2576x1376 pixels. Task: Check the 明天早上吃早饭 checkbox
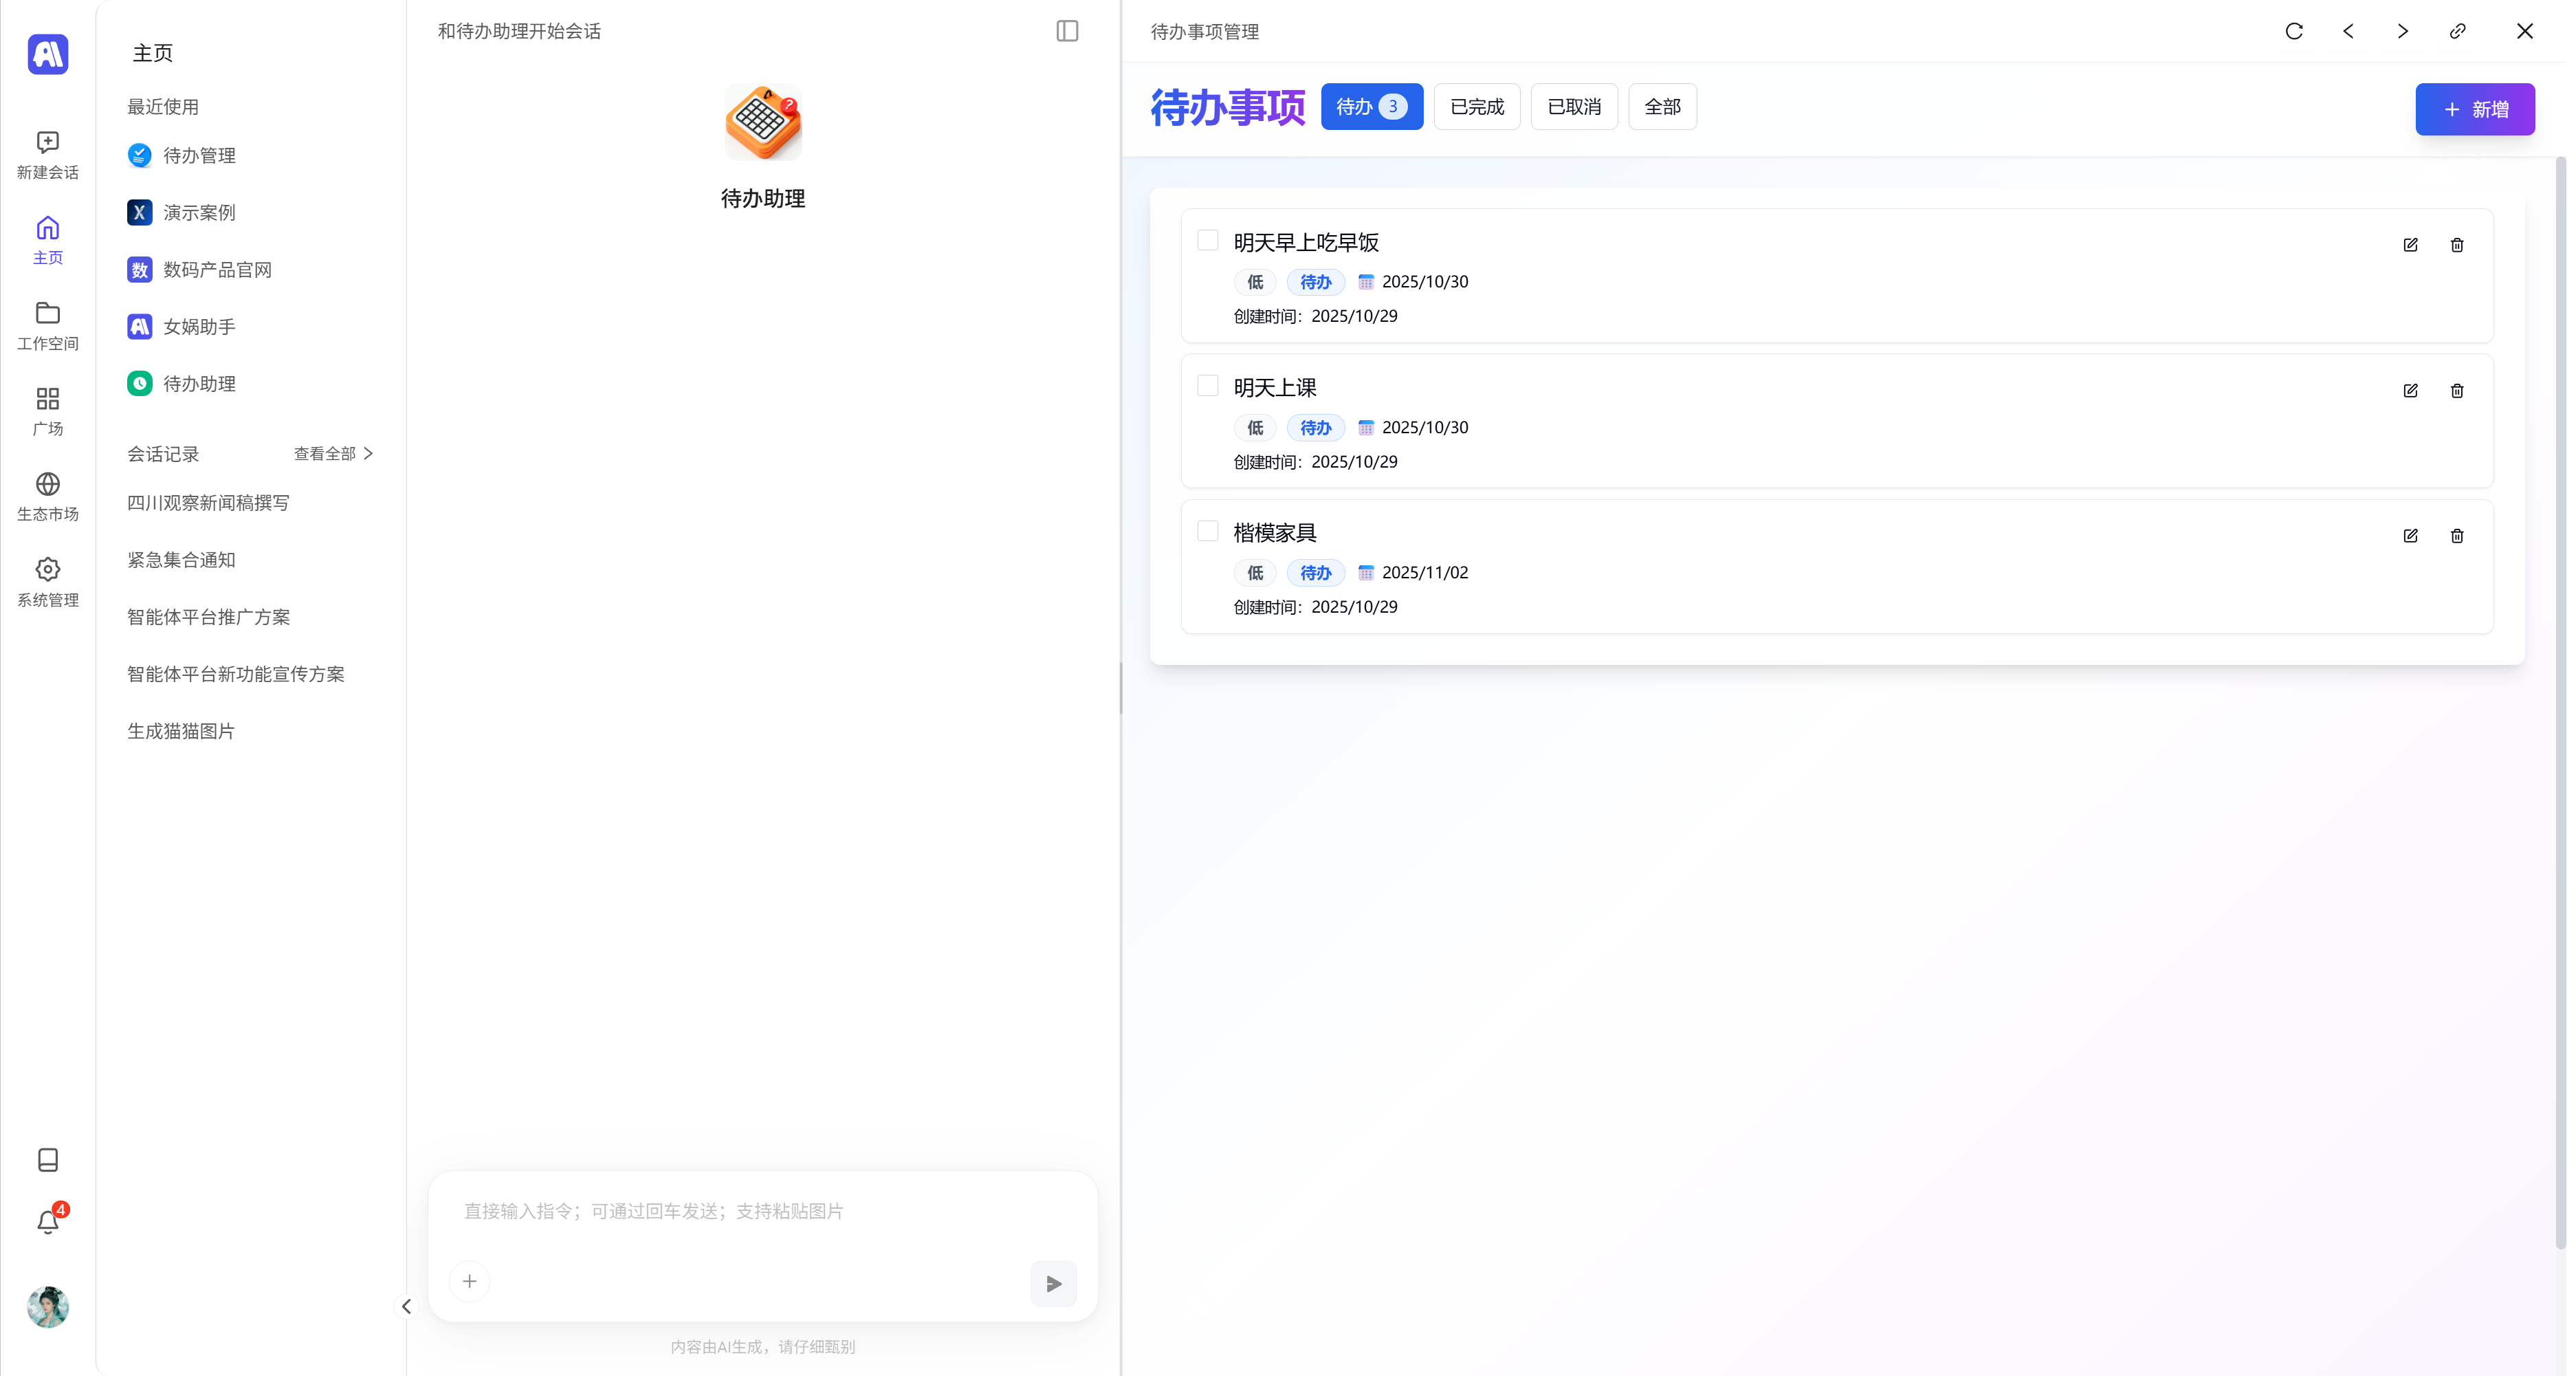(1207, 241)
